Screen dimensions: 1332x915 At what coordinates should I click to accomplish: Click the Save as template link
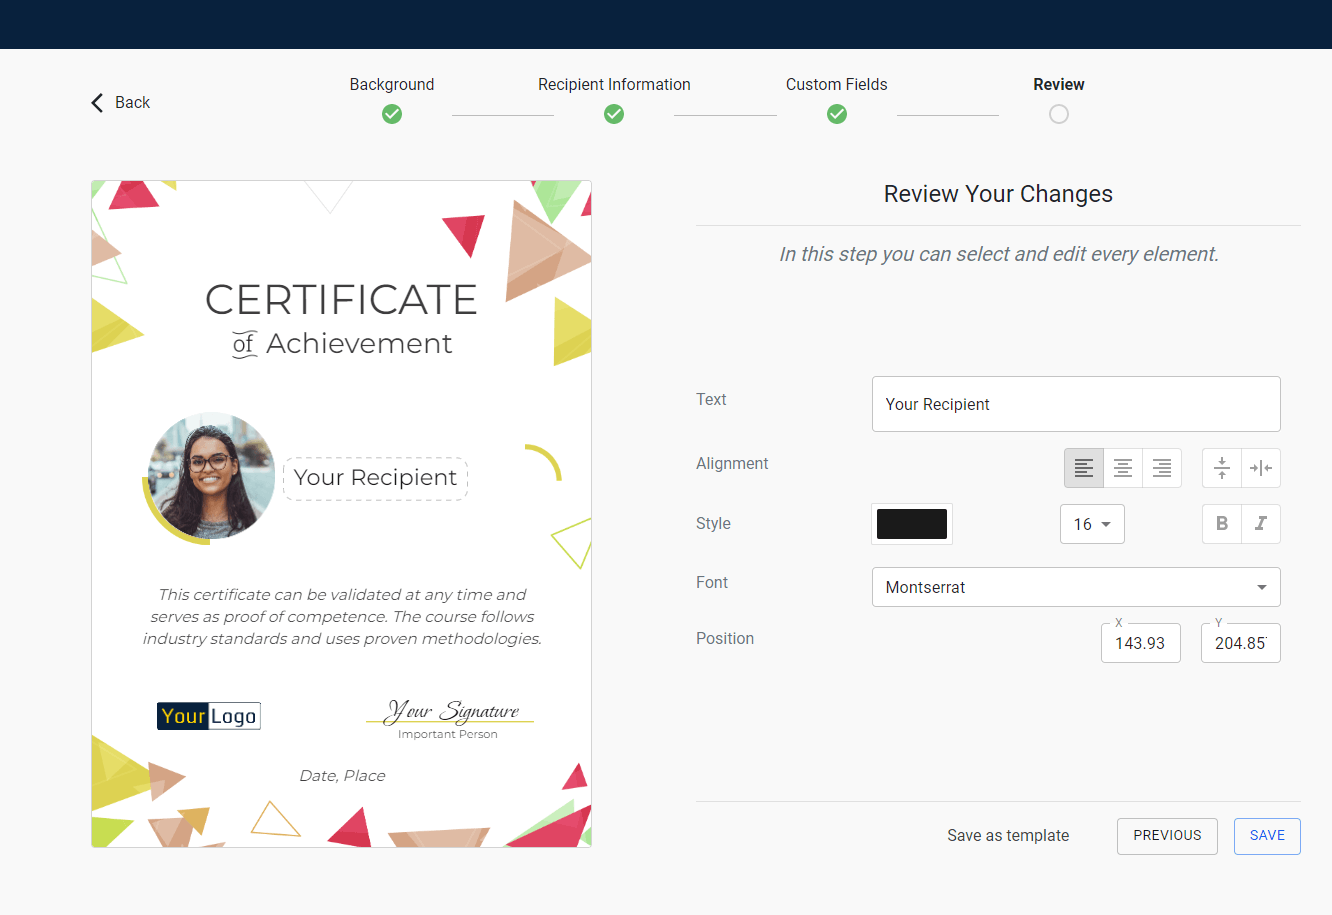1007,836
